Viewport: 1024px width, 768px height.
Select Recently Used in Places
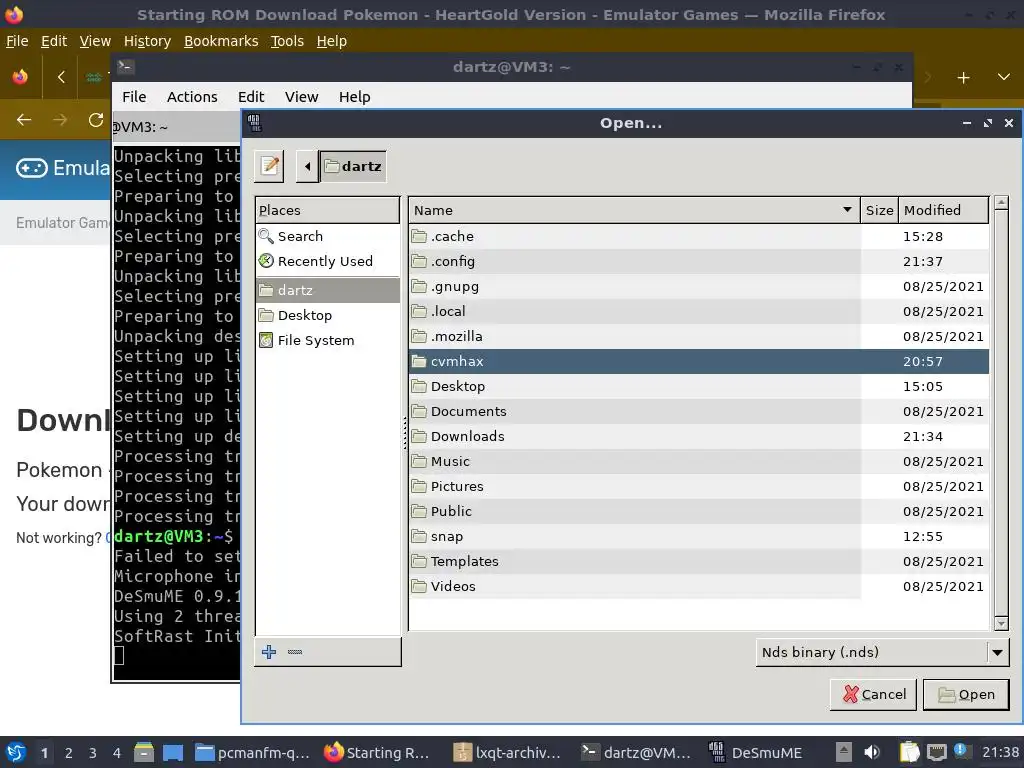[x=327, y=261]
